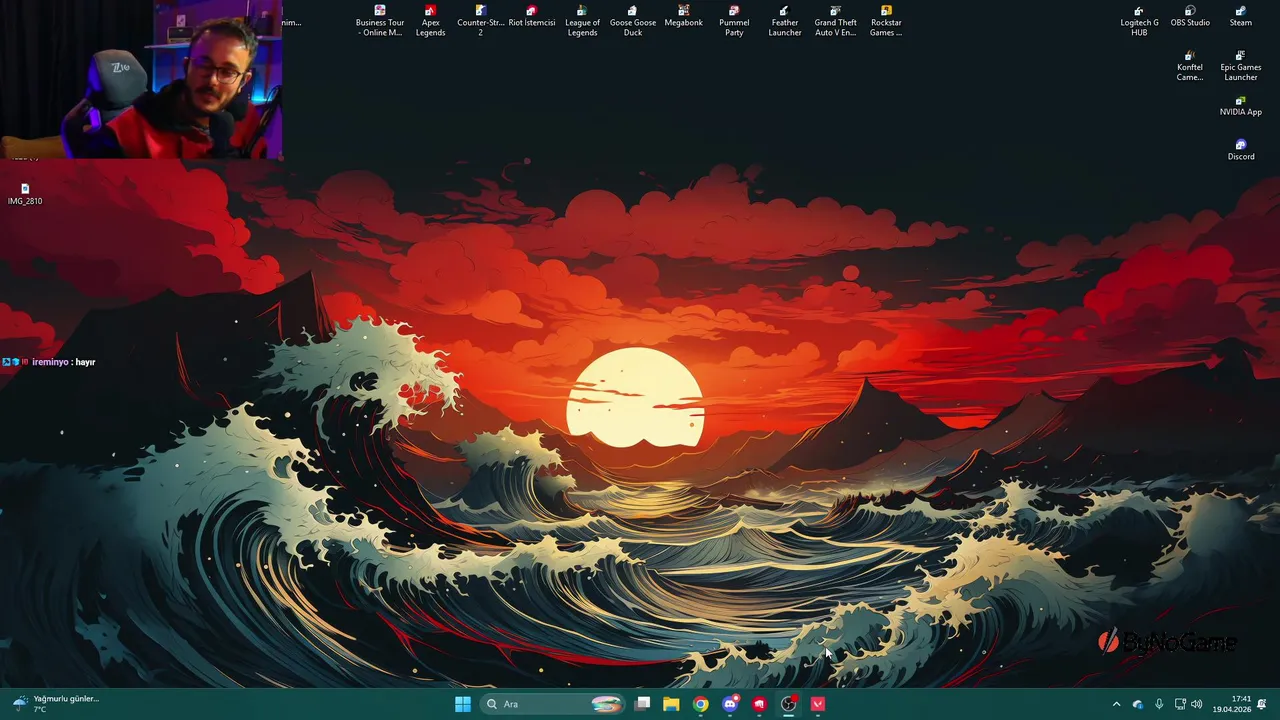
Task: Open the notification bell in the taskbar
Action: click(1262, 704)
